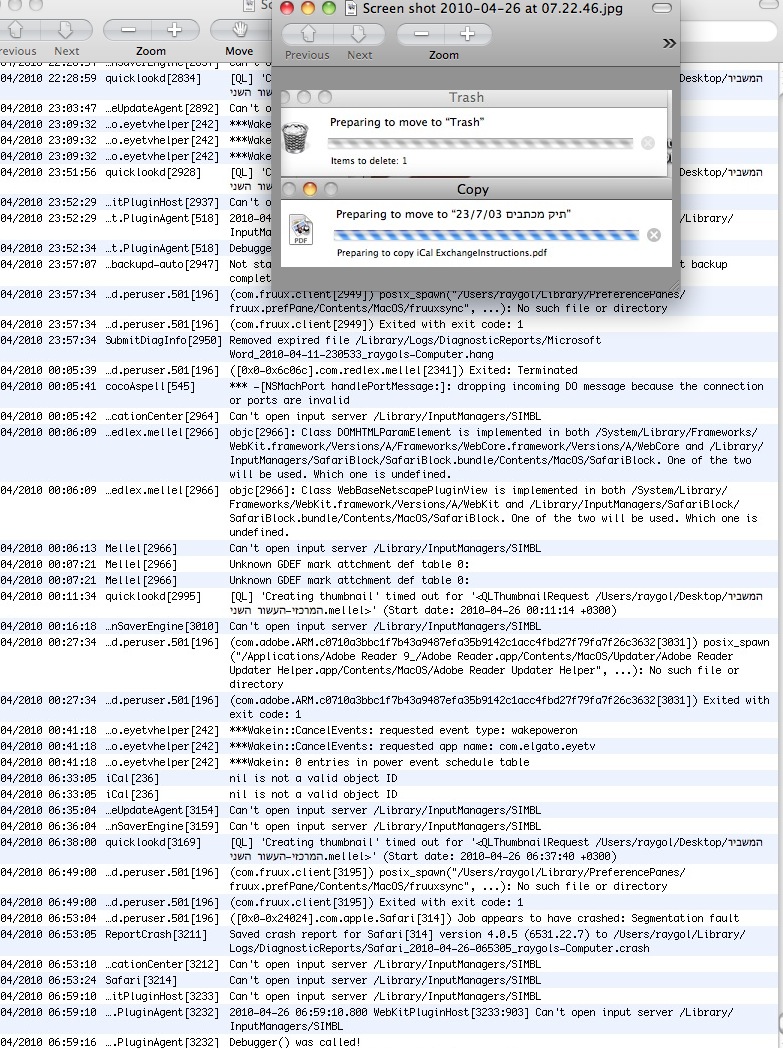Select the 'quicklookd[2995]' process name
This screenshot has height=1048, width=783.
(x=152, y=596)
